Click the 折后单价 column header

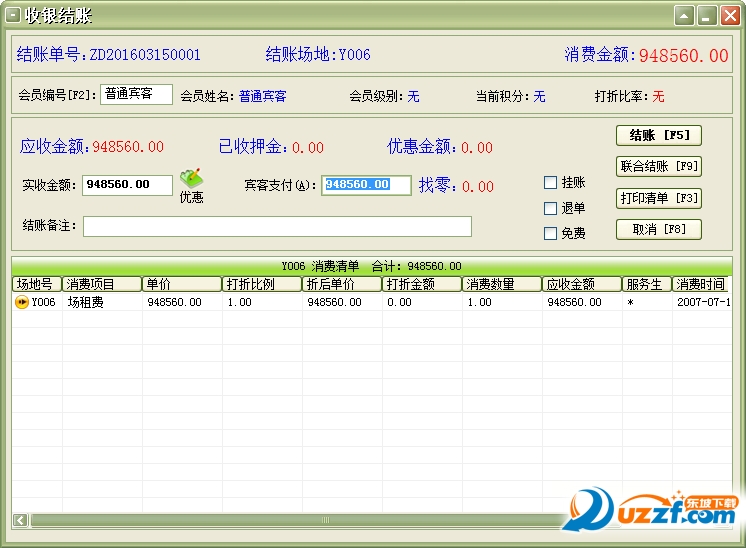click(x=342, y=284)
